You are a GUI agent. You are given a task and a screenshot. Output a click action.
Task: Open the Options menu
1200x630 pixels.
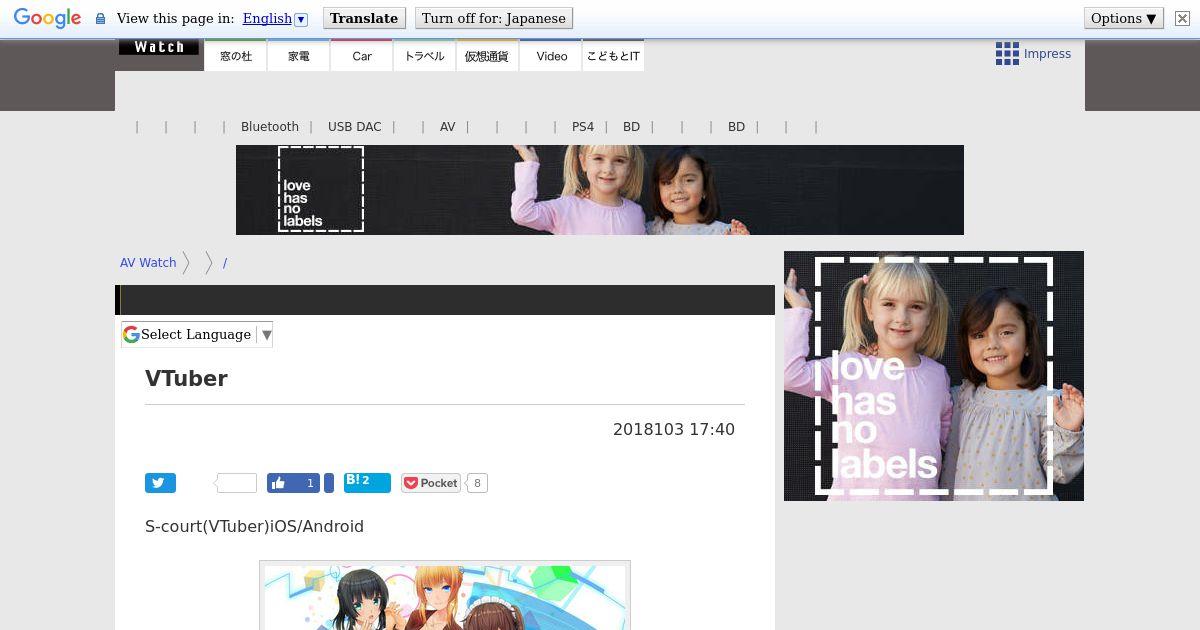tap(1123, 18)
